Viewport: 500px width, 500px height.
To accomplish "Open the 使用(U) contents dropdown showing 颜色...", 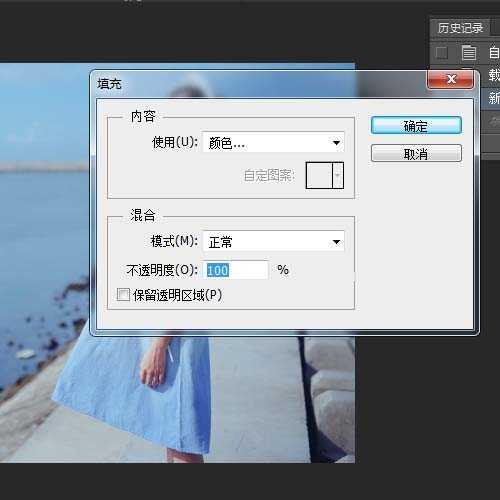I will pos(273,143).
